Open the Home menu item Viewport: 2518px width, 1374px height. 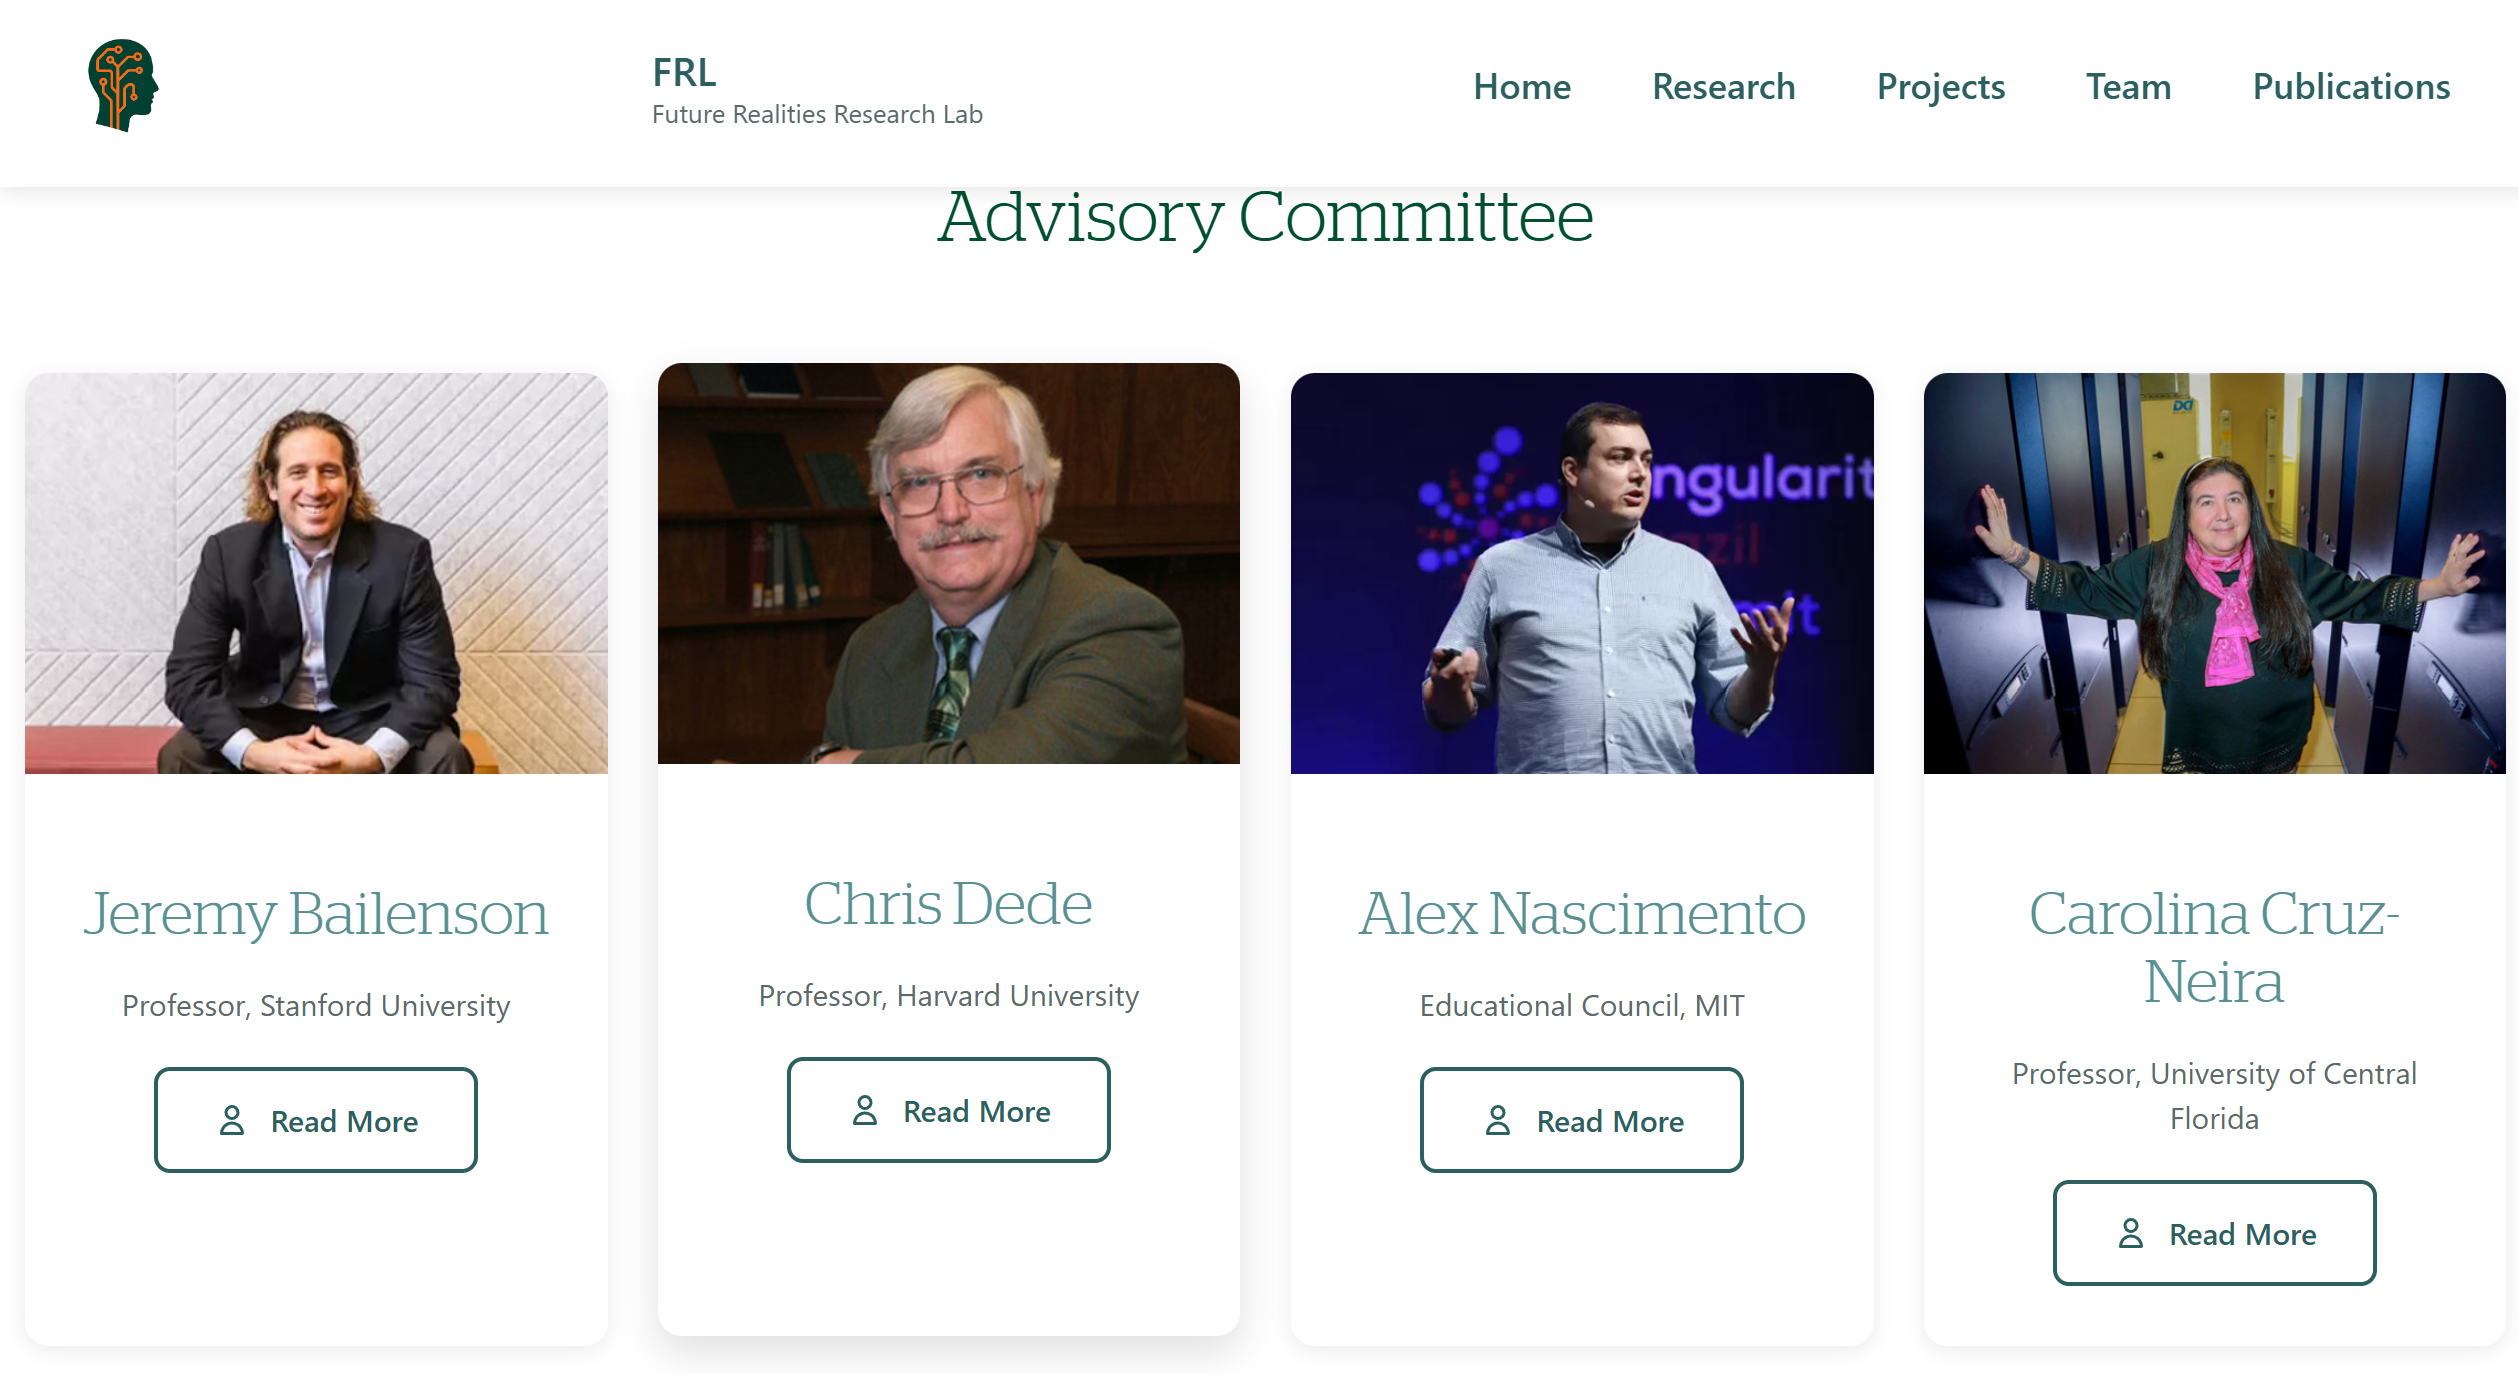[x=1521, y=87]
